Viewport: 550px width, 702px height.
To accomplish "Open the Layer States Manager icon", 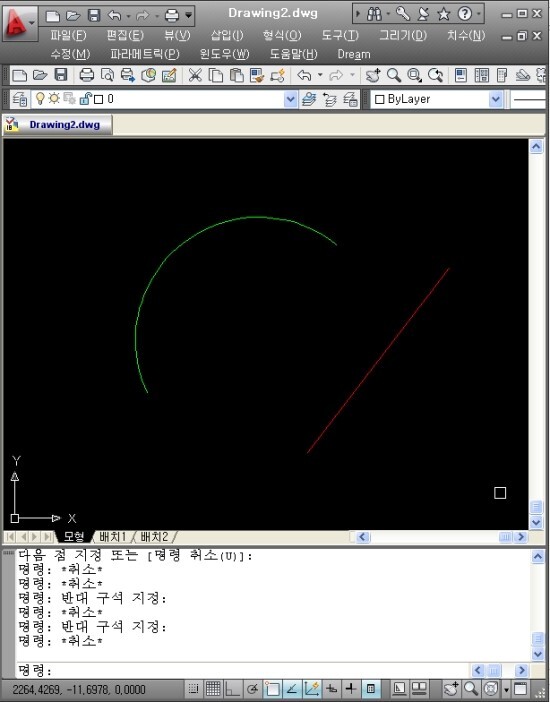I will click(x=350, y=99).
